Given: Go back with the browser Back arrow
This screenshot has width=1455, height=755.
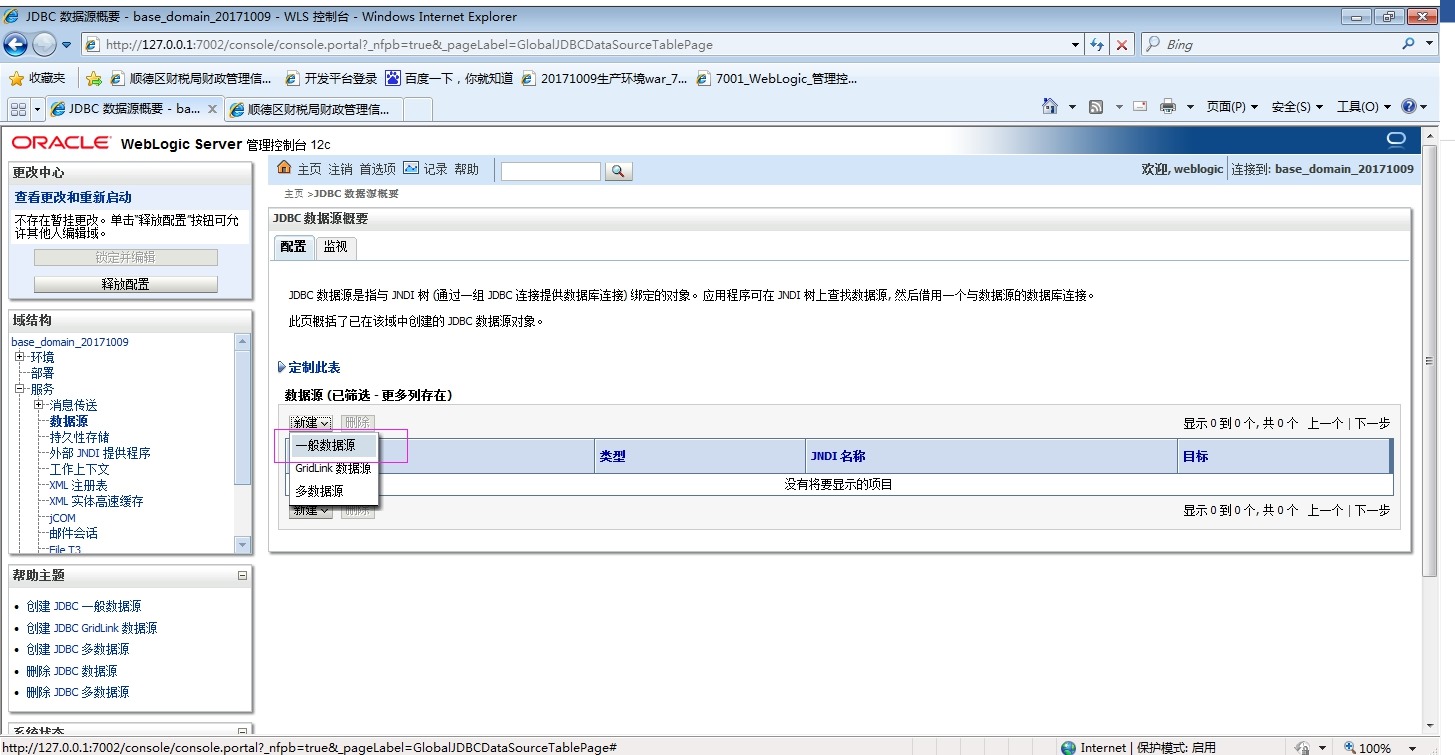Looking at the screenshot, I should (x=15, y=44).
